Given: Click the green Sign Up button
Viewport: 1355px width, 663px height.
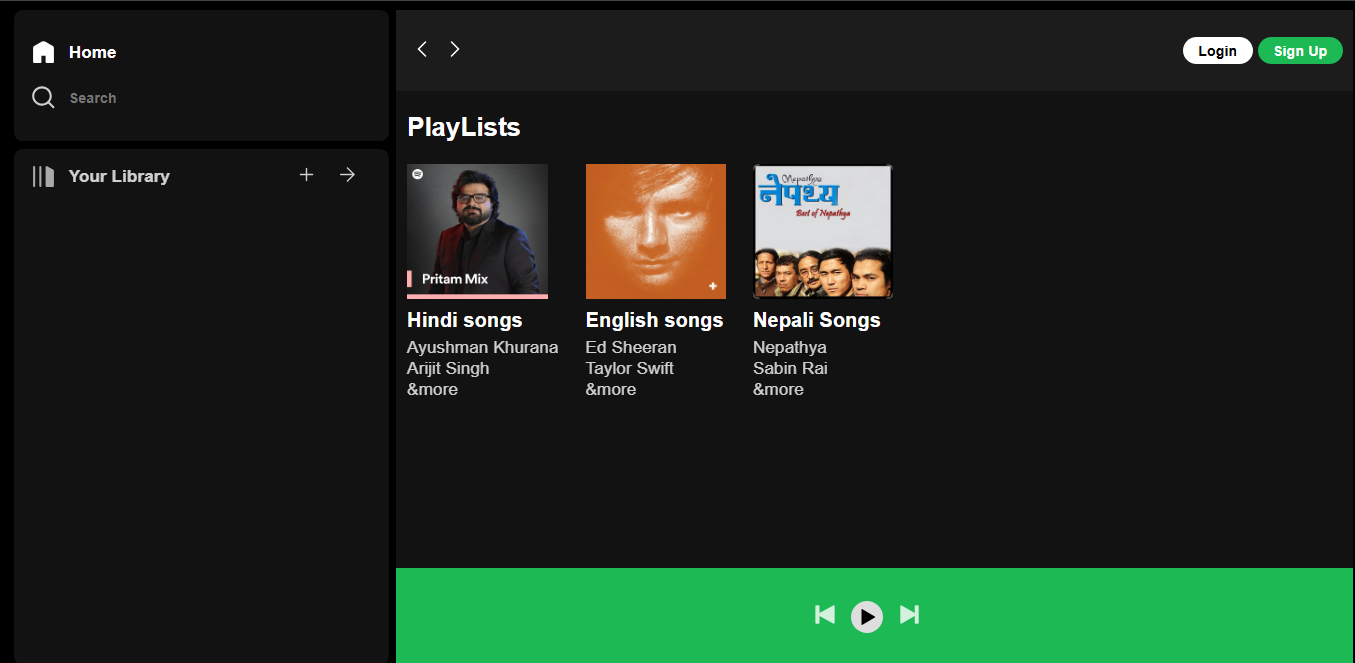Looking at the screenshot, I should (x=1300, y=51).
